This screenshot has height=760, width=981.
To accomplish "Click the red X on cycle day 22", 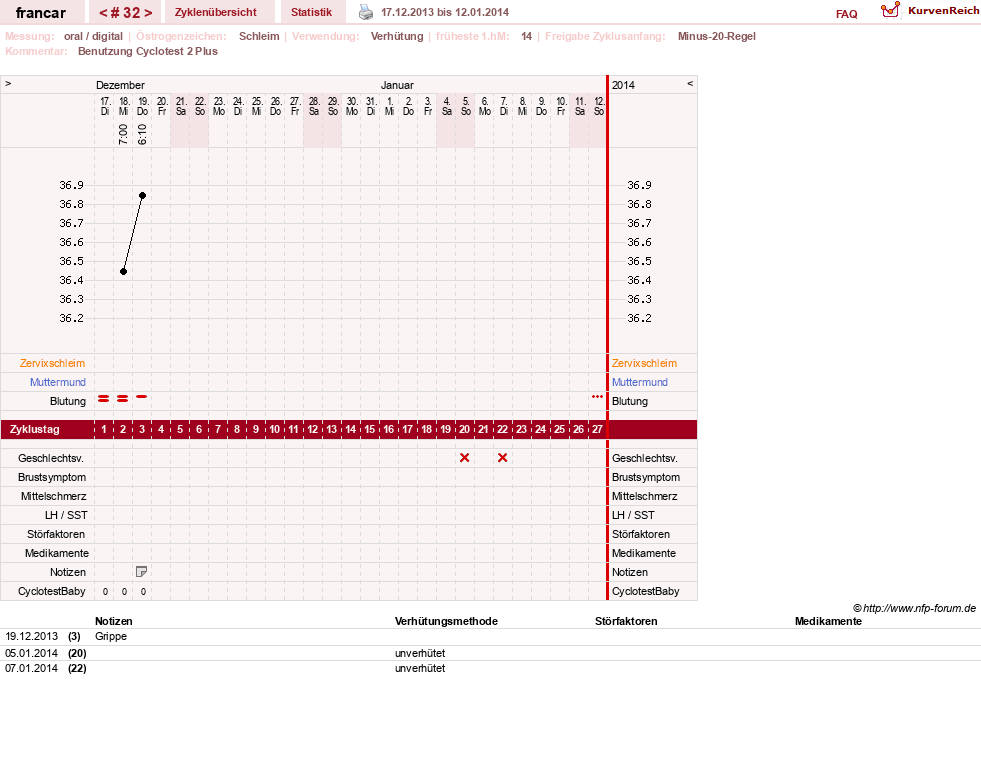I will [x=502, y=458].
